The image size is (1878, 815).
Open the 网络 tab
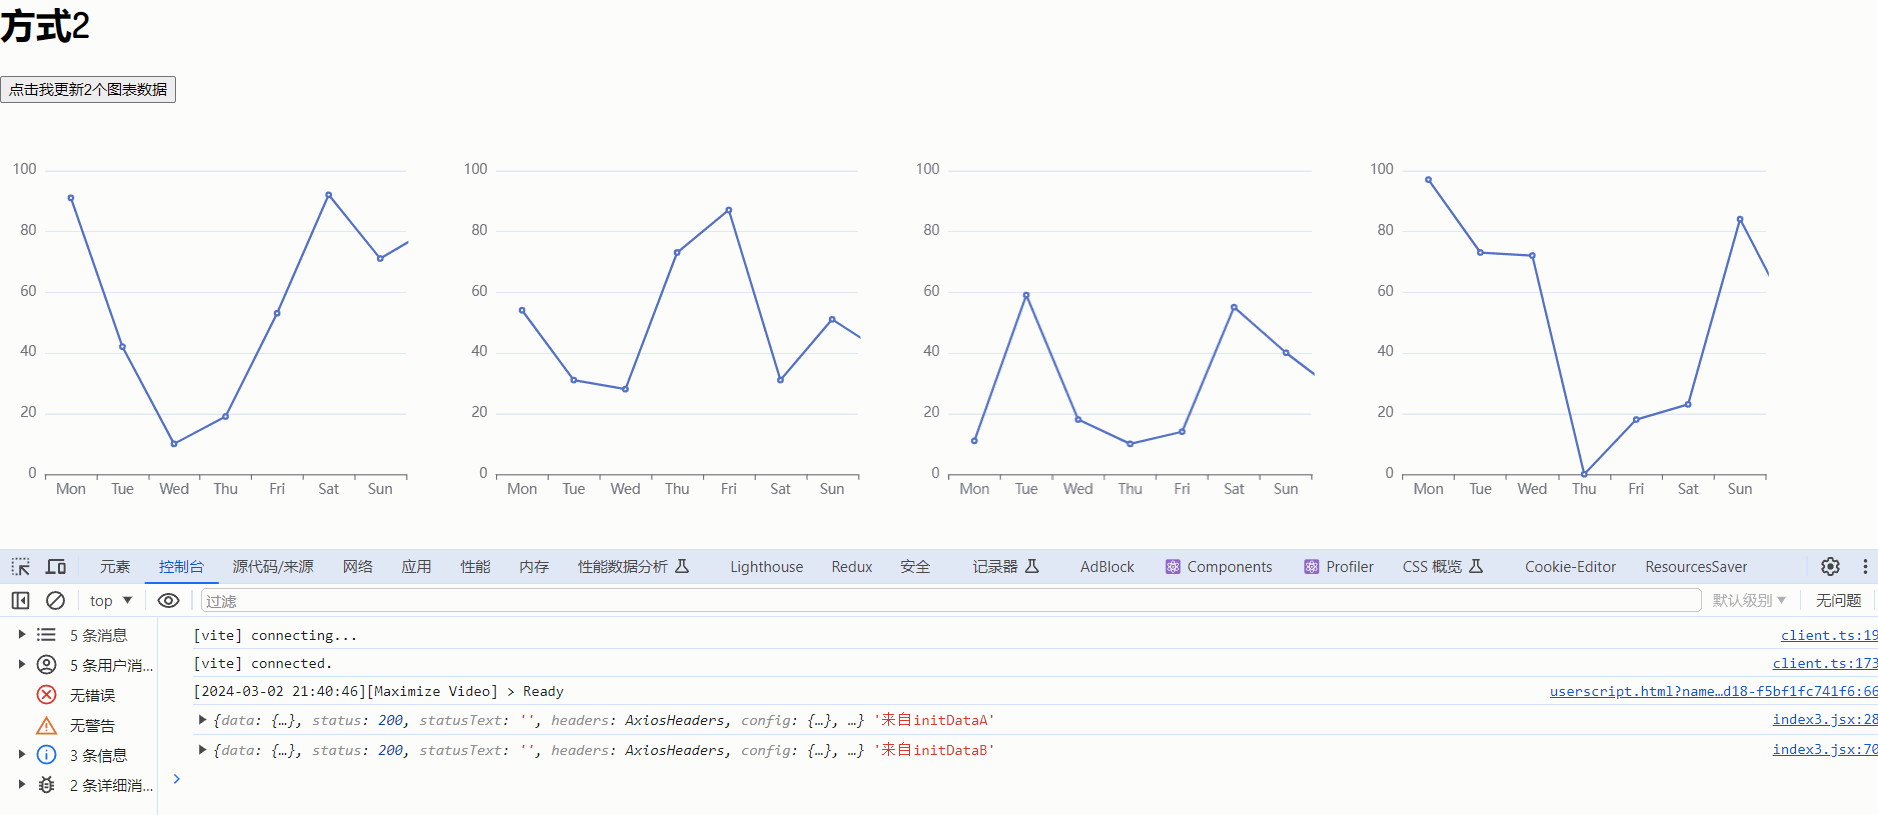(x=358, y=567)
